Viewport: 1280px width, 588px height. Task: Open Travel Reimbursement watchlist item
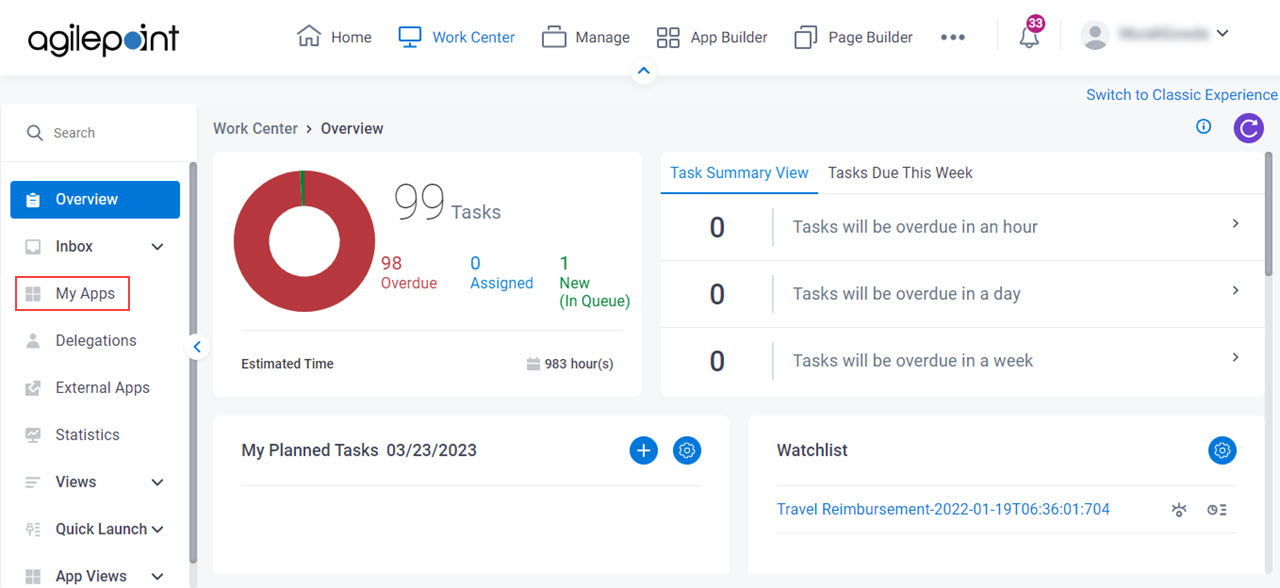943,509
